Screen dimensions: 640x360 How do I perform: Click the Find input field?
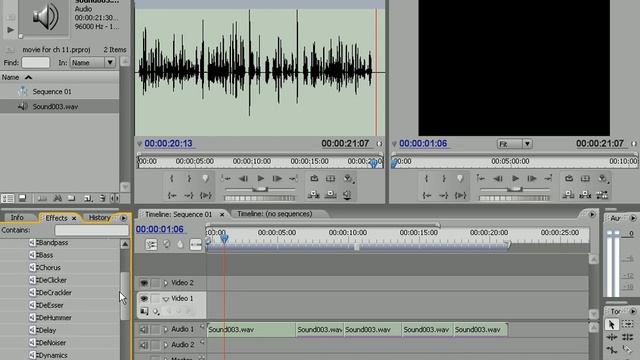(x=36, y=63)
